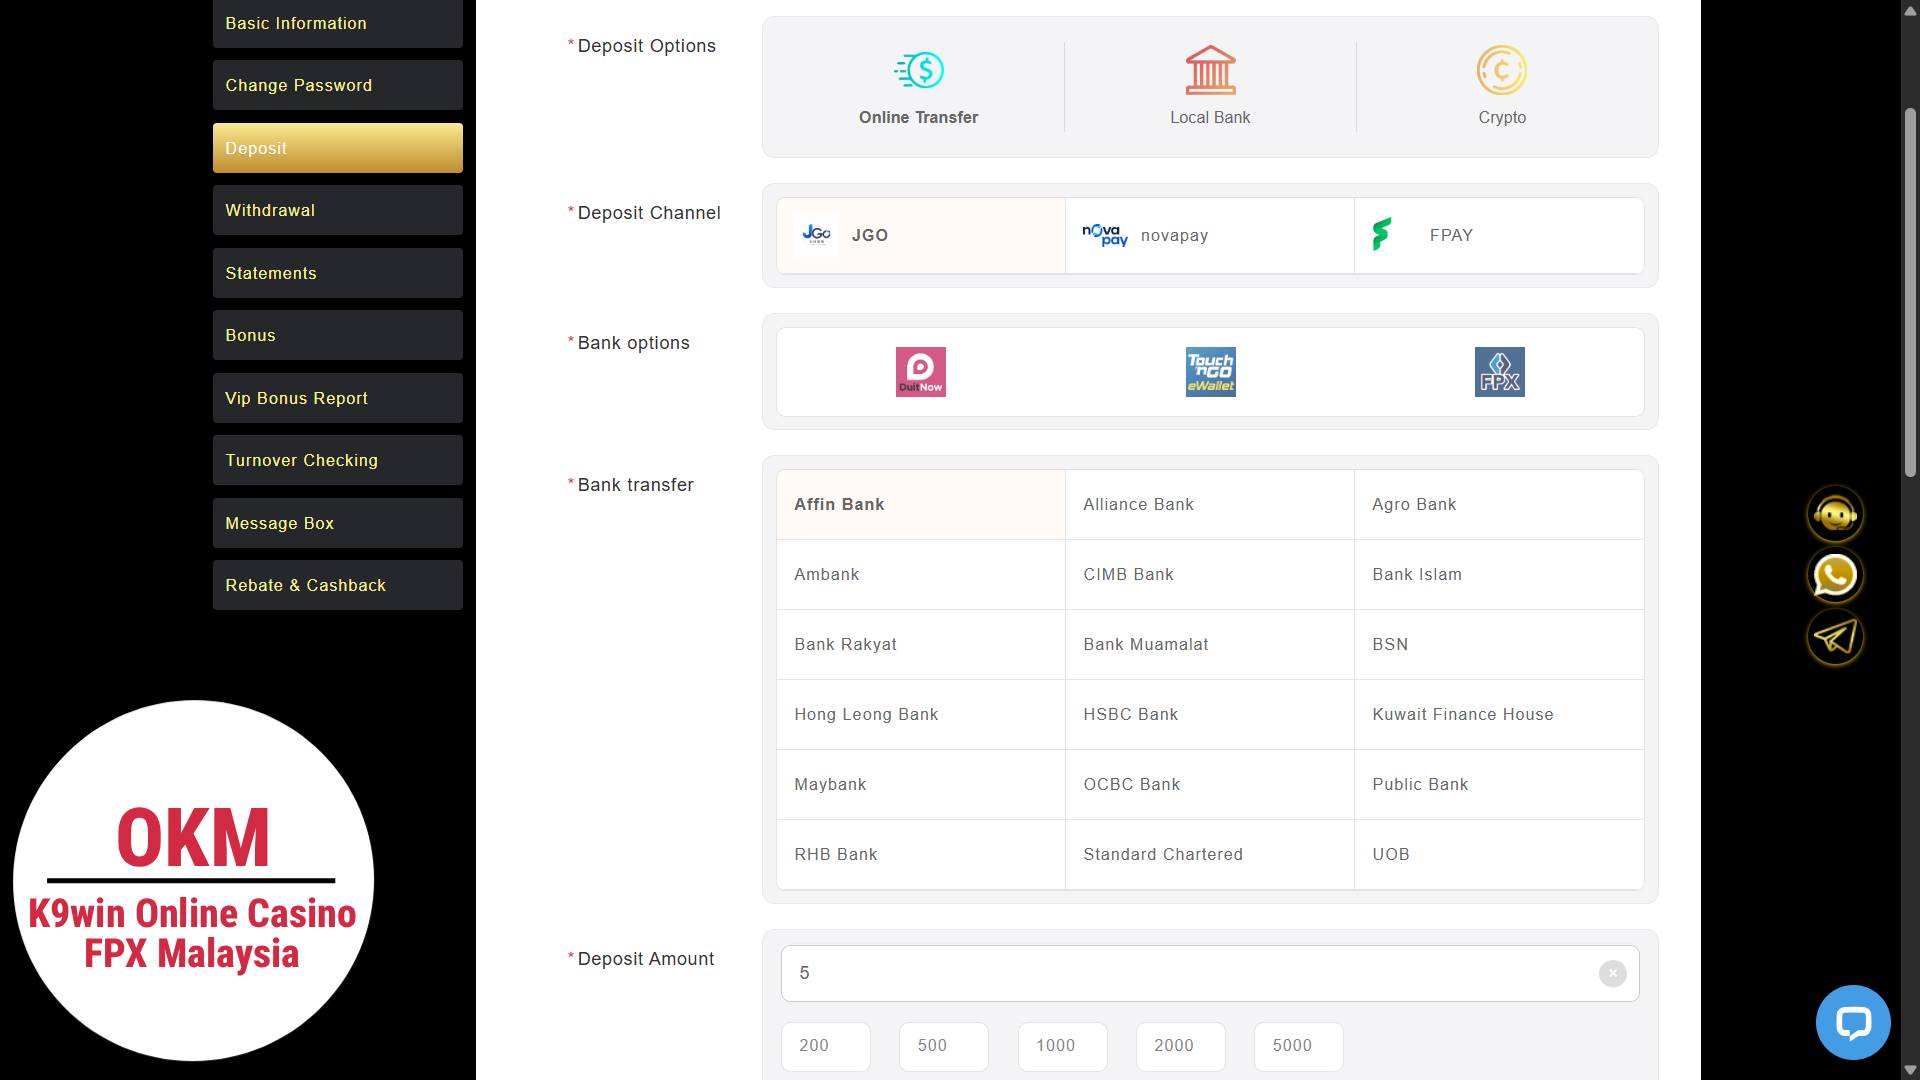Set deposit amount to 200

826,1046
